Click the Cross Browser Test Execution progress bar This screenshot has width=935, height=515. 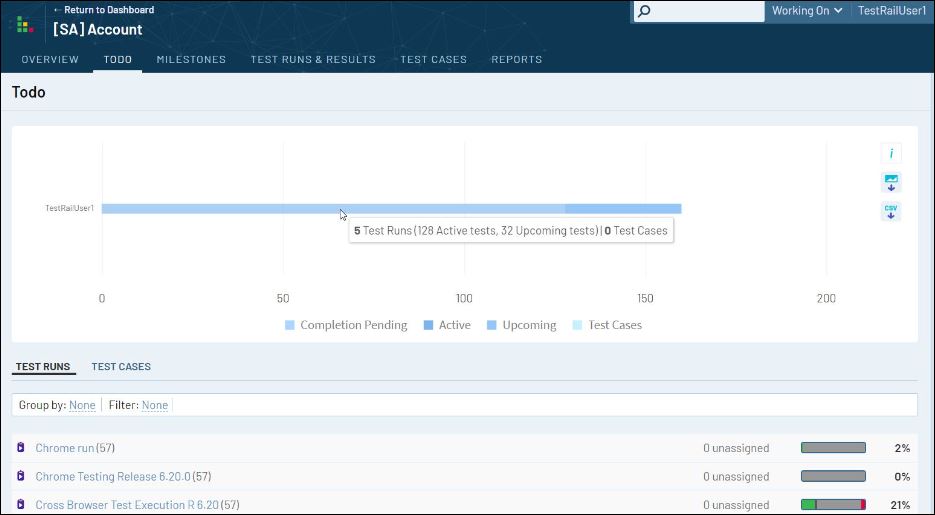click(833, 505)
